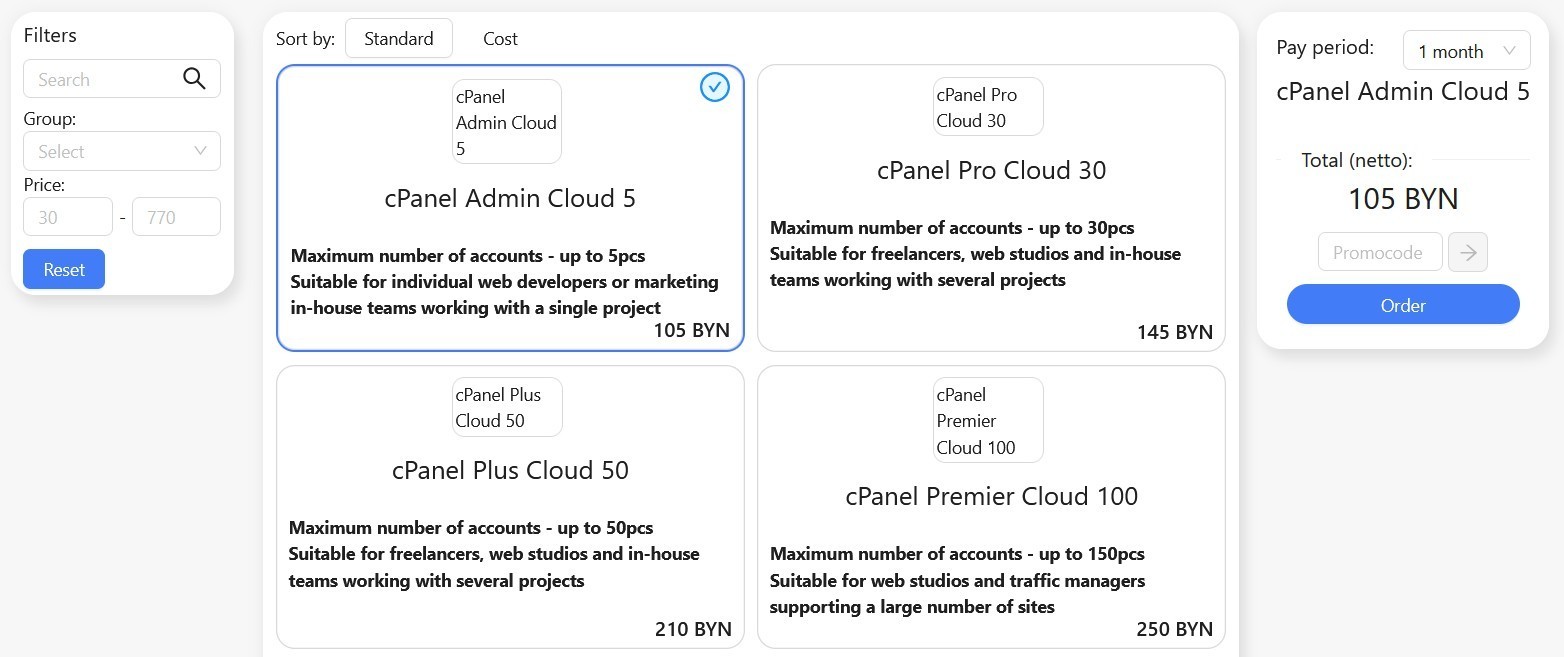The height and width of the screenshot is (657, 1564).
Task: Sort plans by Standard
Action: (399, 39)
